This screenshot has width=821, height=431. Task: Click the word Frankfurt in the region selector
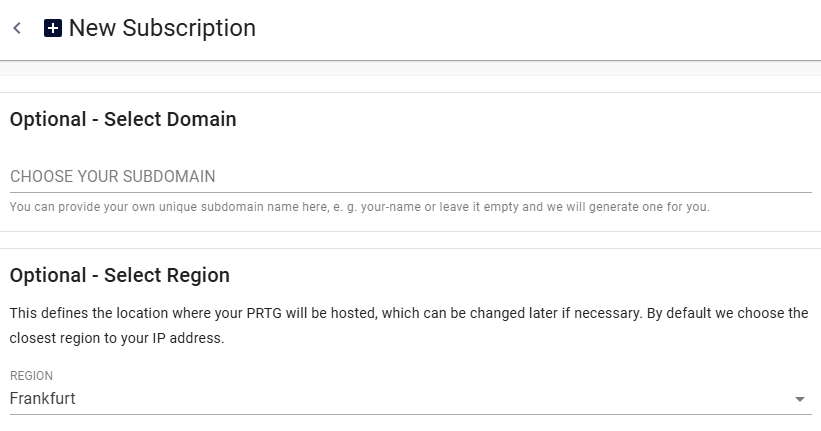pyautogui.click(x=42, y=399)
